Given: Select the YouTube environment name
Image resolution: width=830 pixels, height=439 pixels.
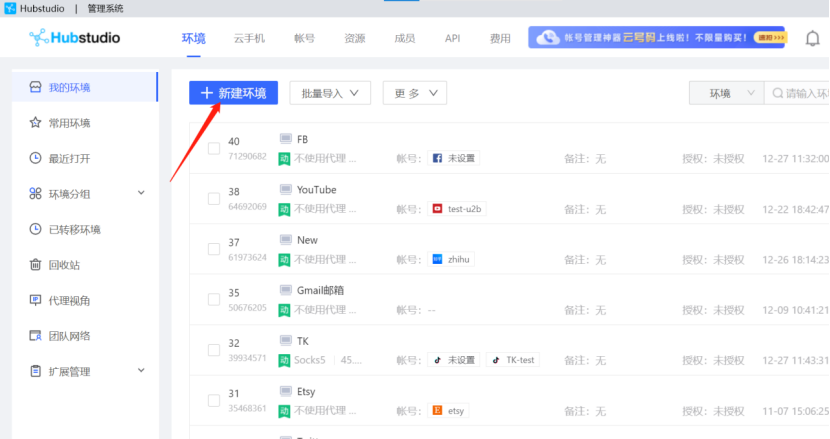Looking at the screenshot, I should pyautogui.click(x=317, y=190).
